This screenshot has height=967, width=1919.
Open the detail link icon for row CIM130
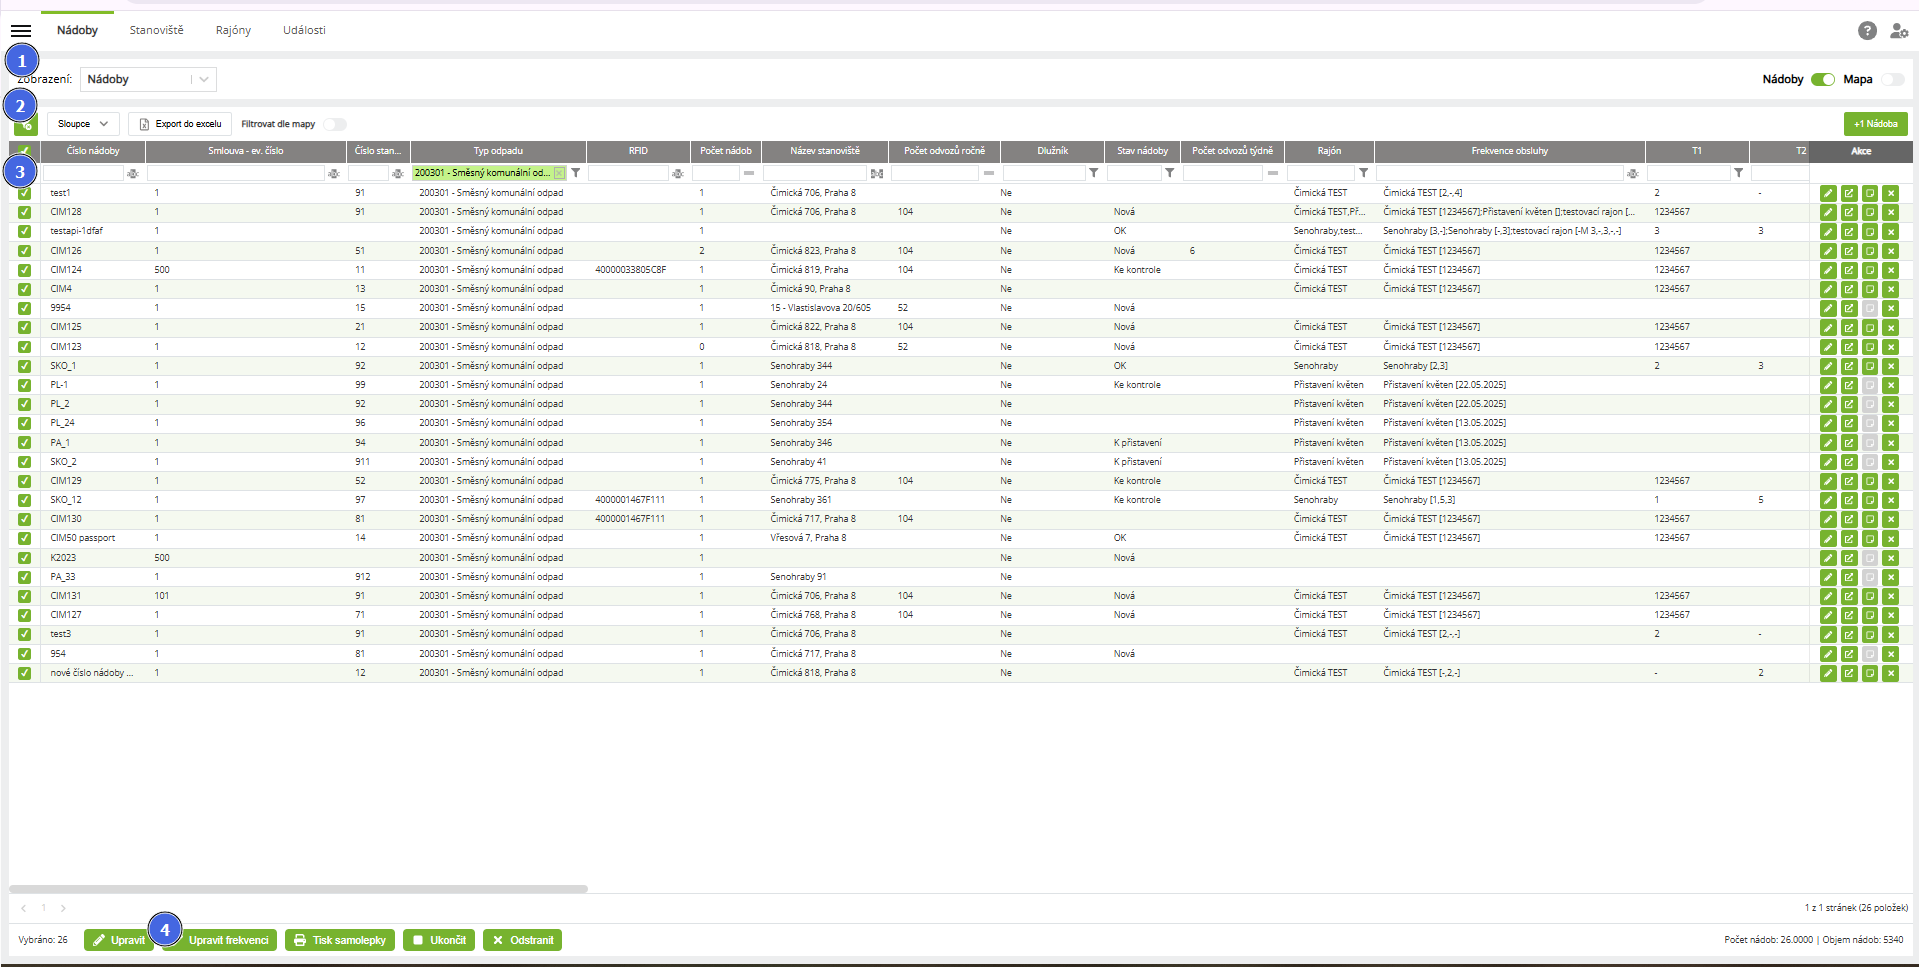tap(1849, 519)
